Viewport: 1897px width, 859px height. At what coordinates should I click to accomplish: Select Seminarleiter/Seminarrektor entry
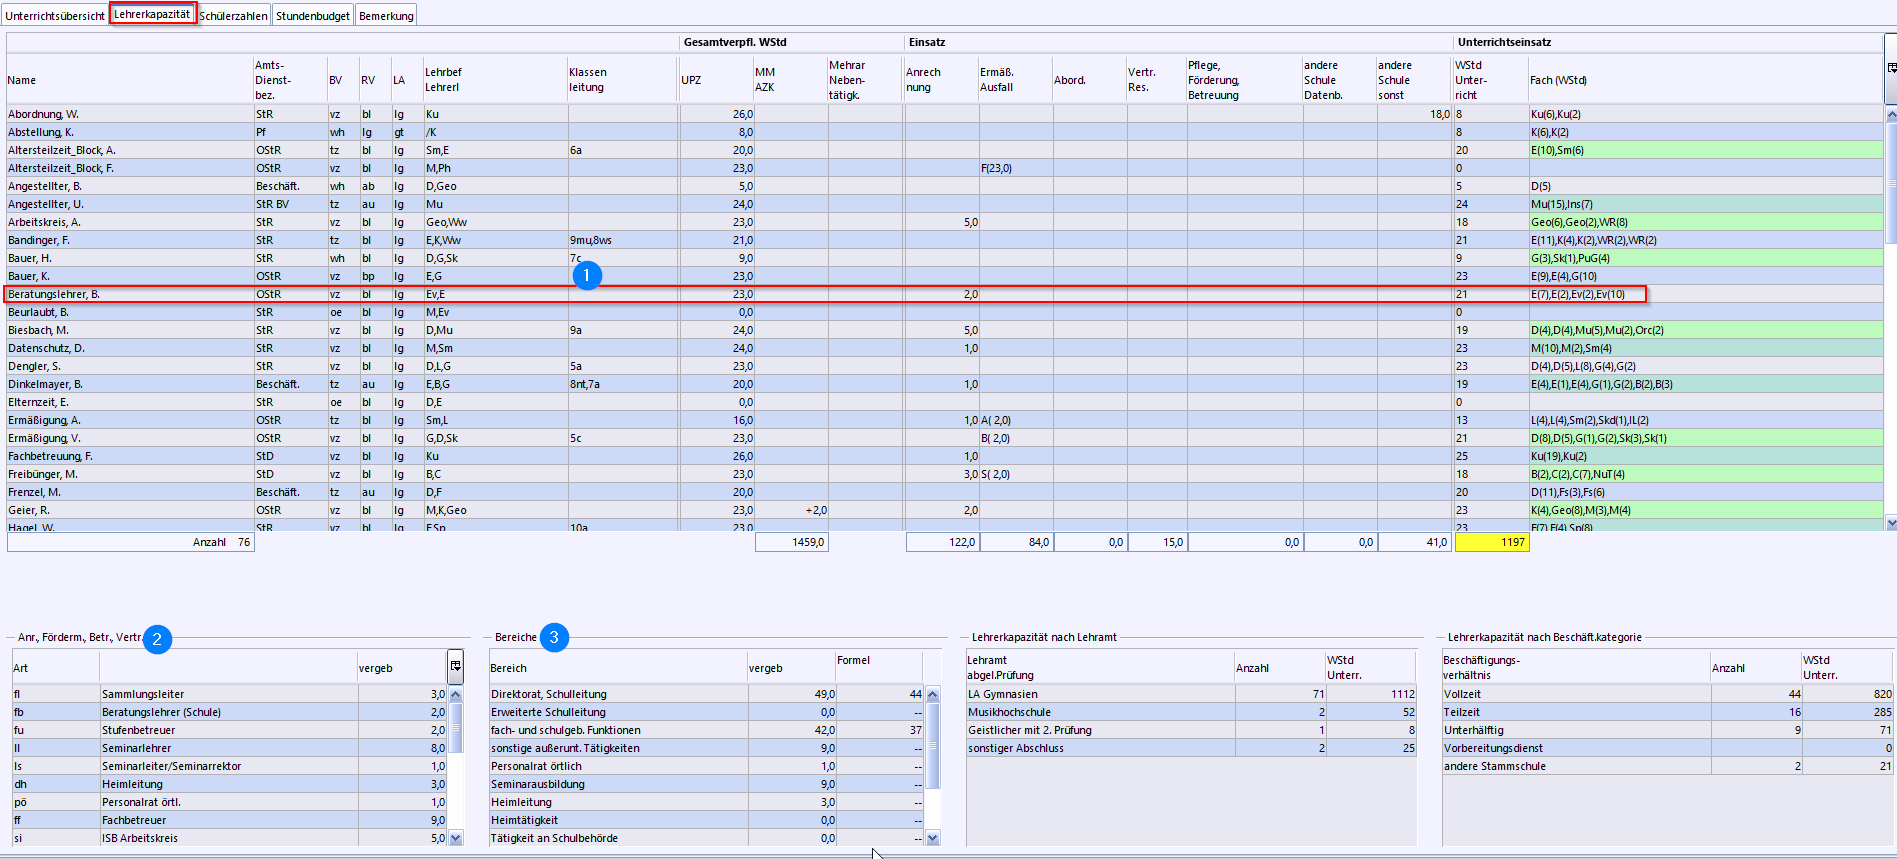[x=229, y=766]
